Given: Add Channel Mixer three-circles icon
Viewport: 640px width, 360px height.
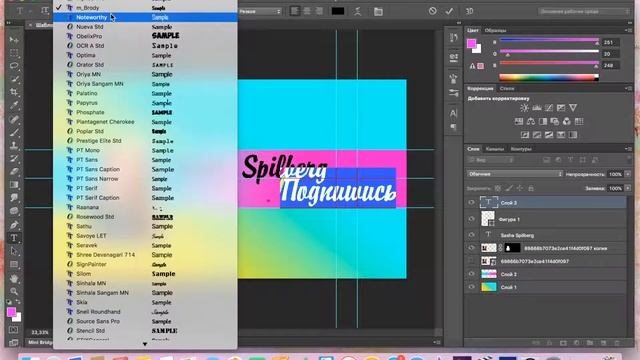Looking at the screenshot, I should 567,121.
